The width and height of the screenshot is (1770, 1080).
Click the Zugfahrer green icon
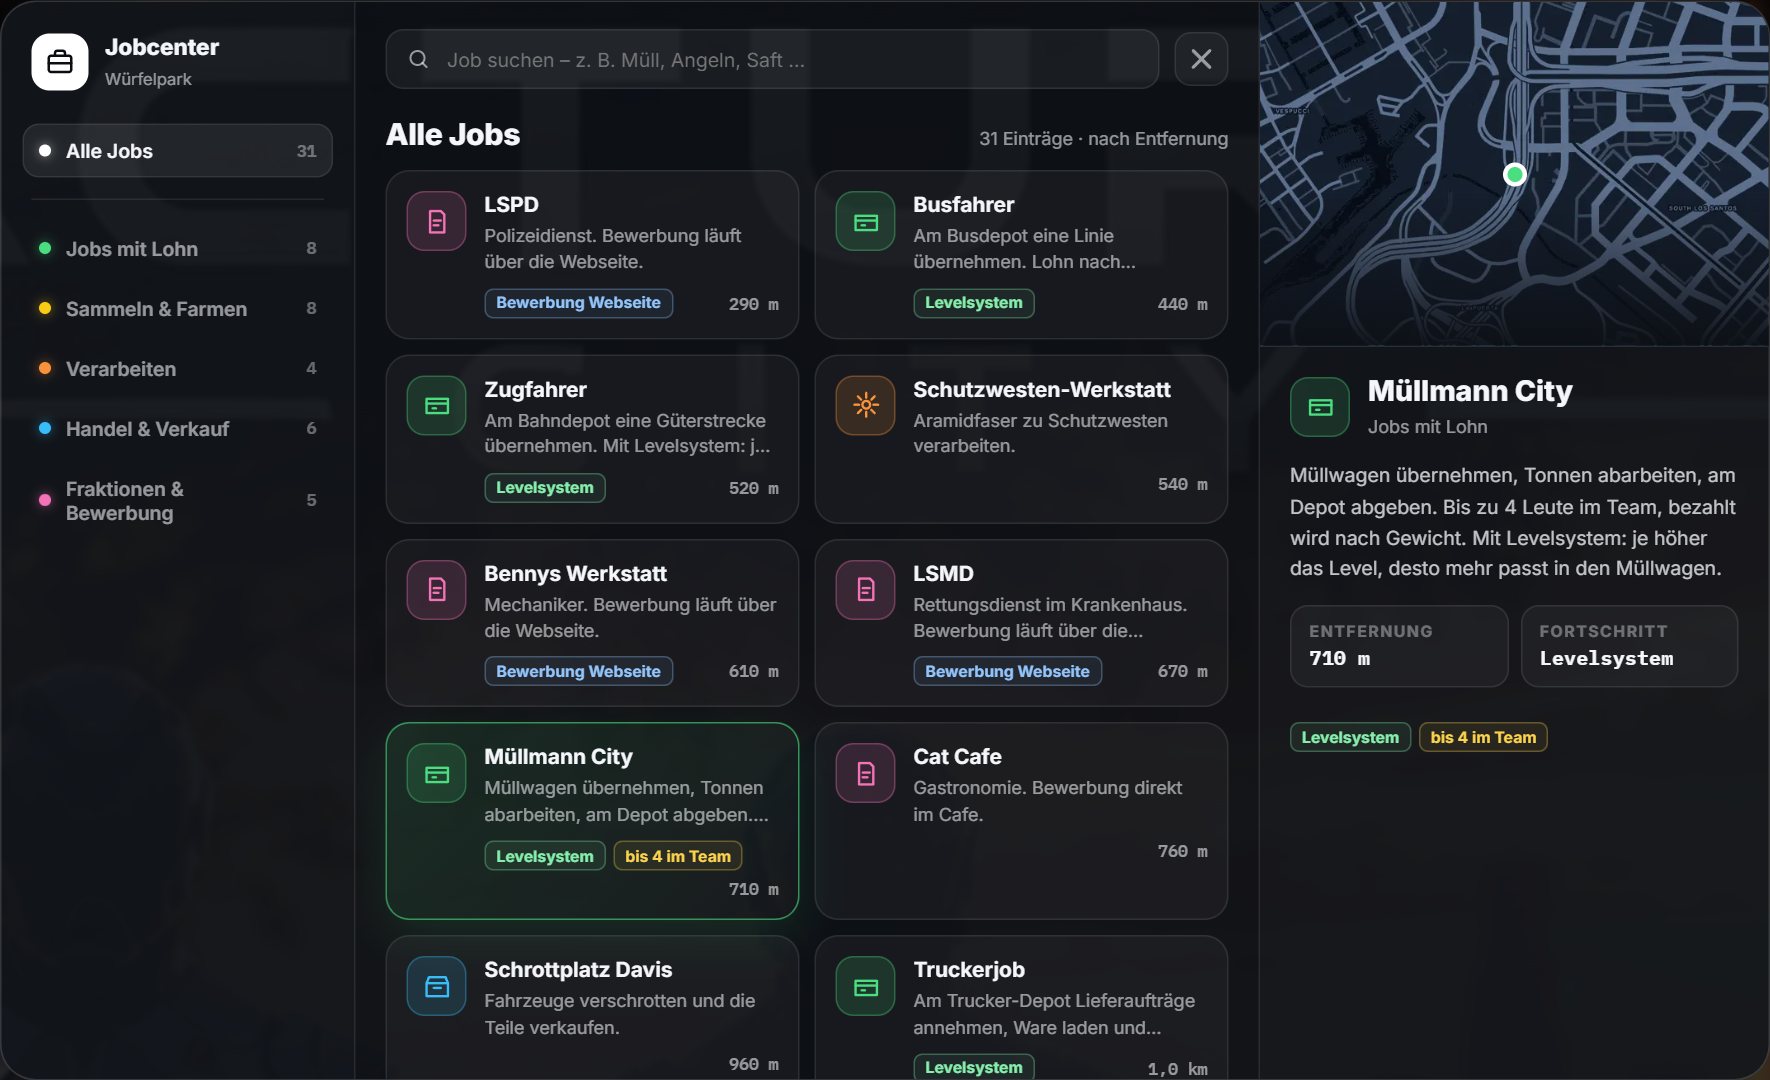(437, 406)
